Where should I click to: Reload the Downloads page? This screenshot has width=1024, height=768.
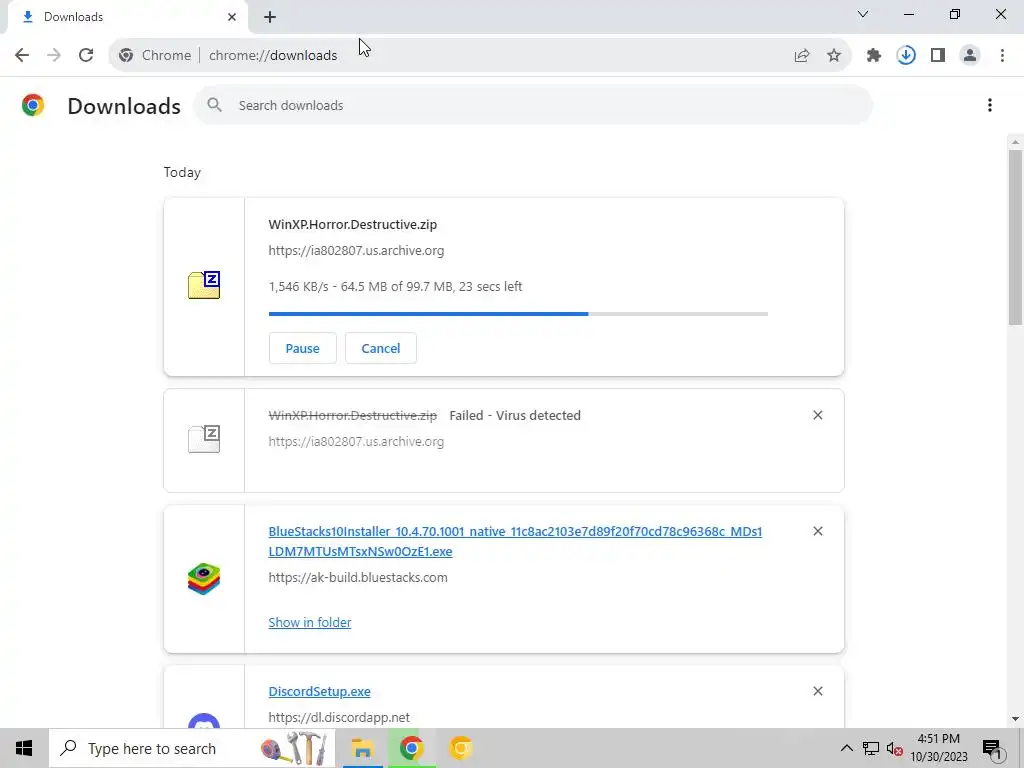click(x=86, y=55)
